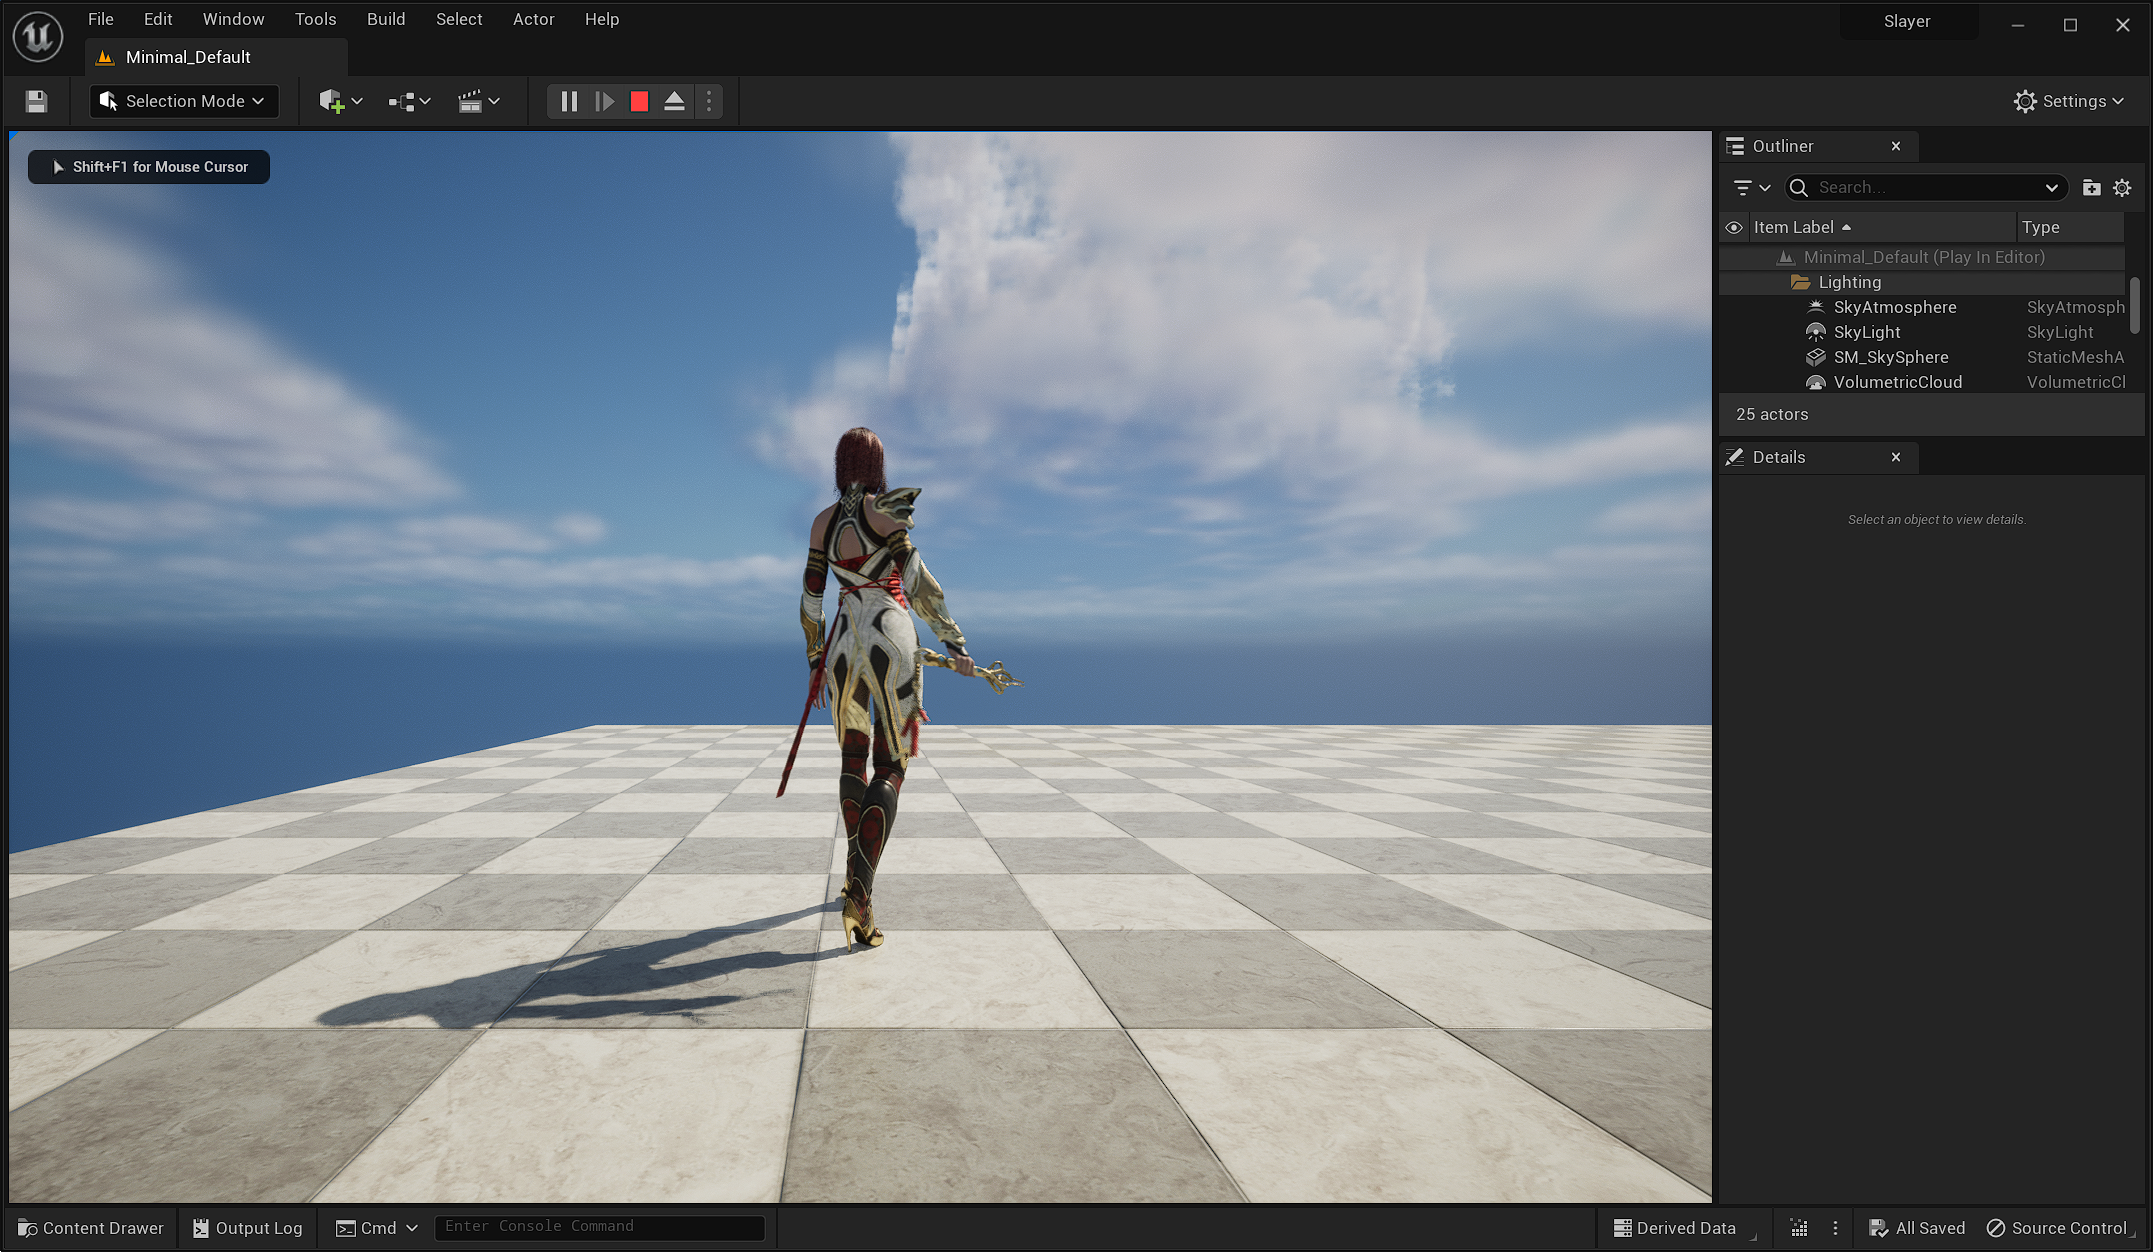Open the Content Drawer
This screenshot has height=1252, width=2153.
click(x=91, y=1228)
